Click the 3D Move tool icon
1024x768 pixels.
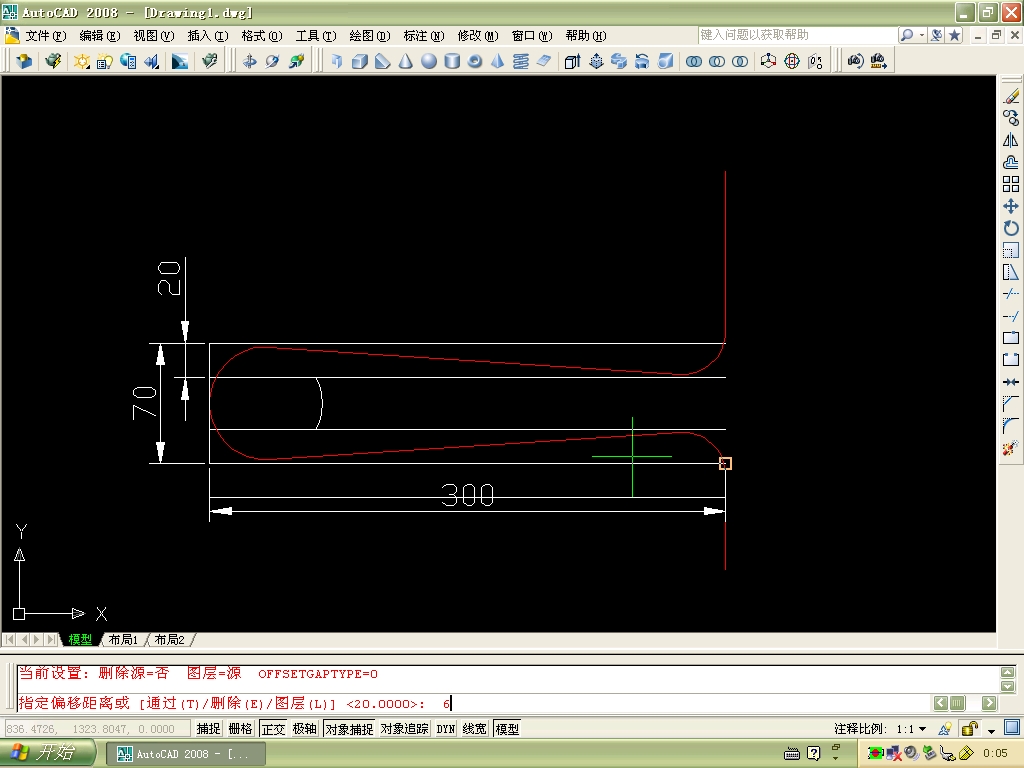(x=769, y=61)
